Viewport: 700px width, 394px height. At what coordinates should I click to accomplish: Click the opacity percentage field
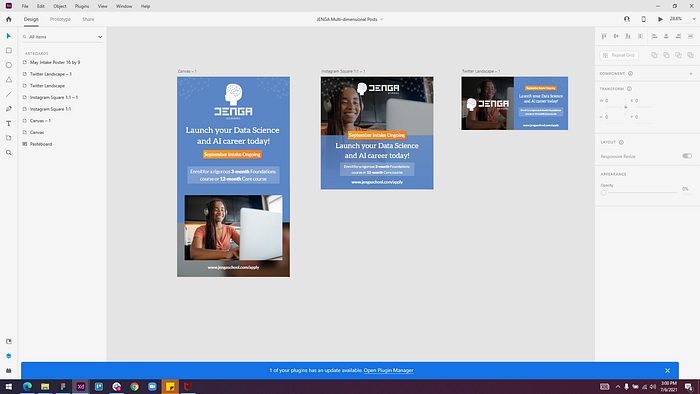[x=686, y=189]
